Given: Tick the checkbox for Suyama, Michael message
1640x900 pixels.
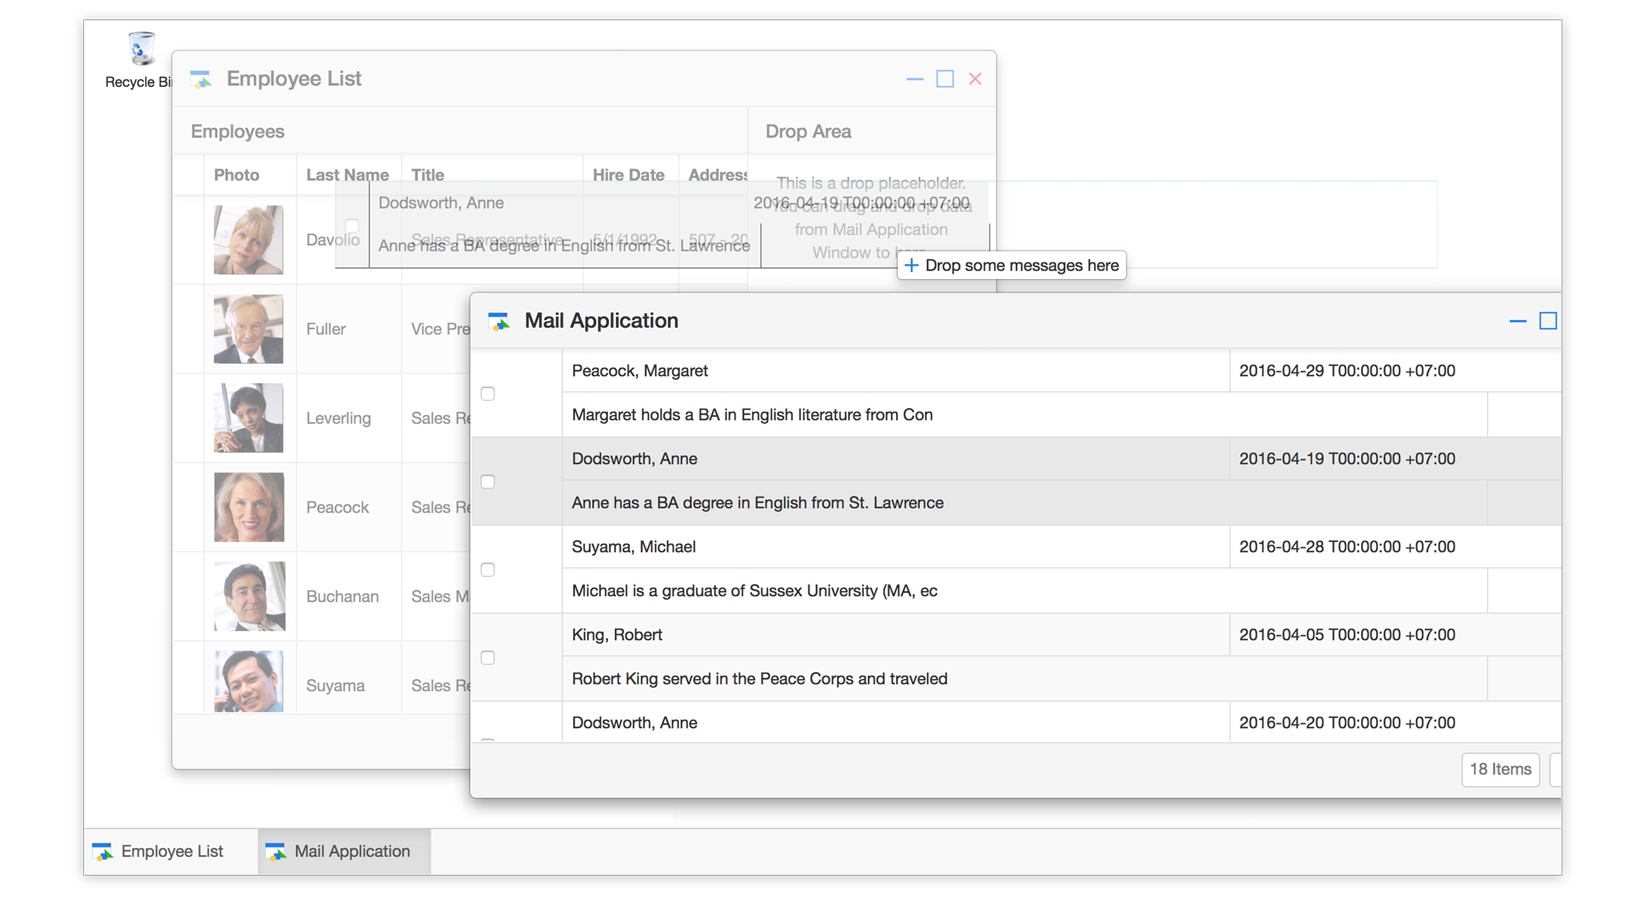Looking at the screenshot, I should click(488, 570).
